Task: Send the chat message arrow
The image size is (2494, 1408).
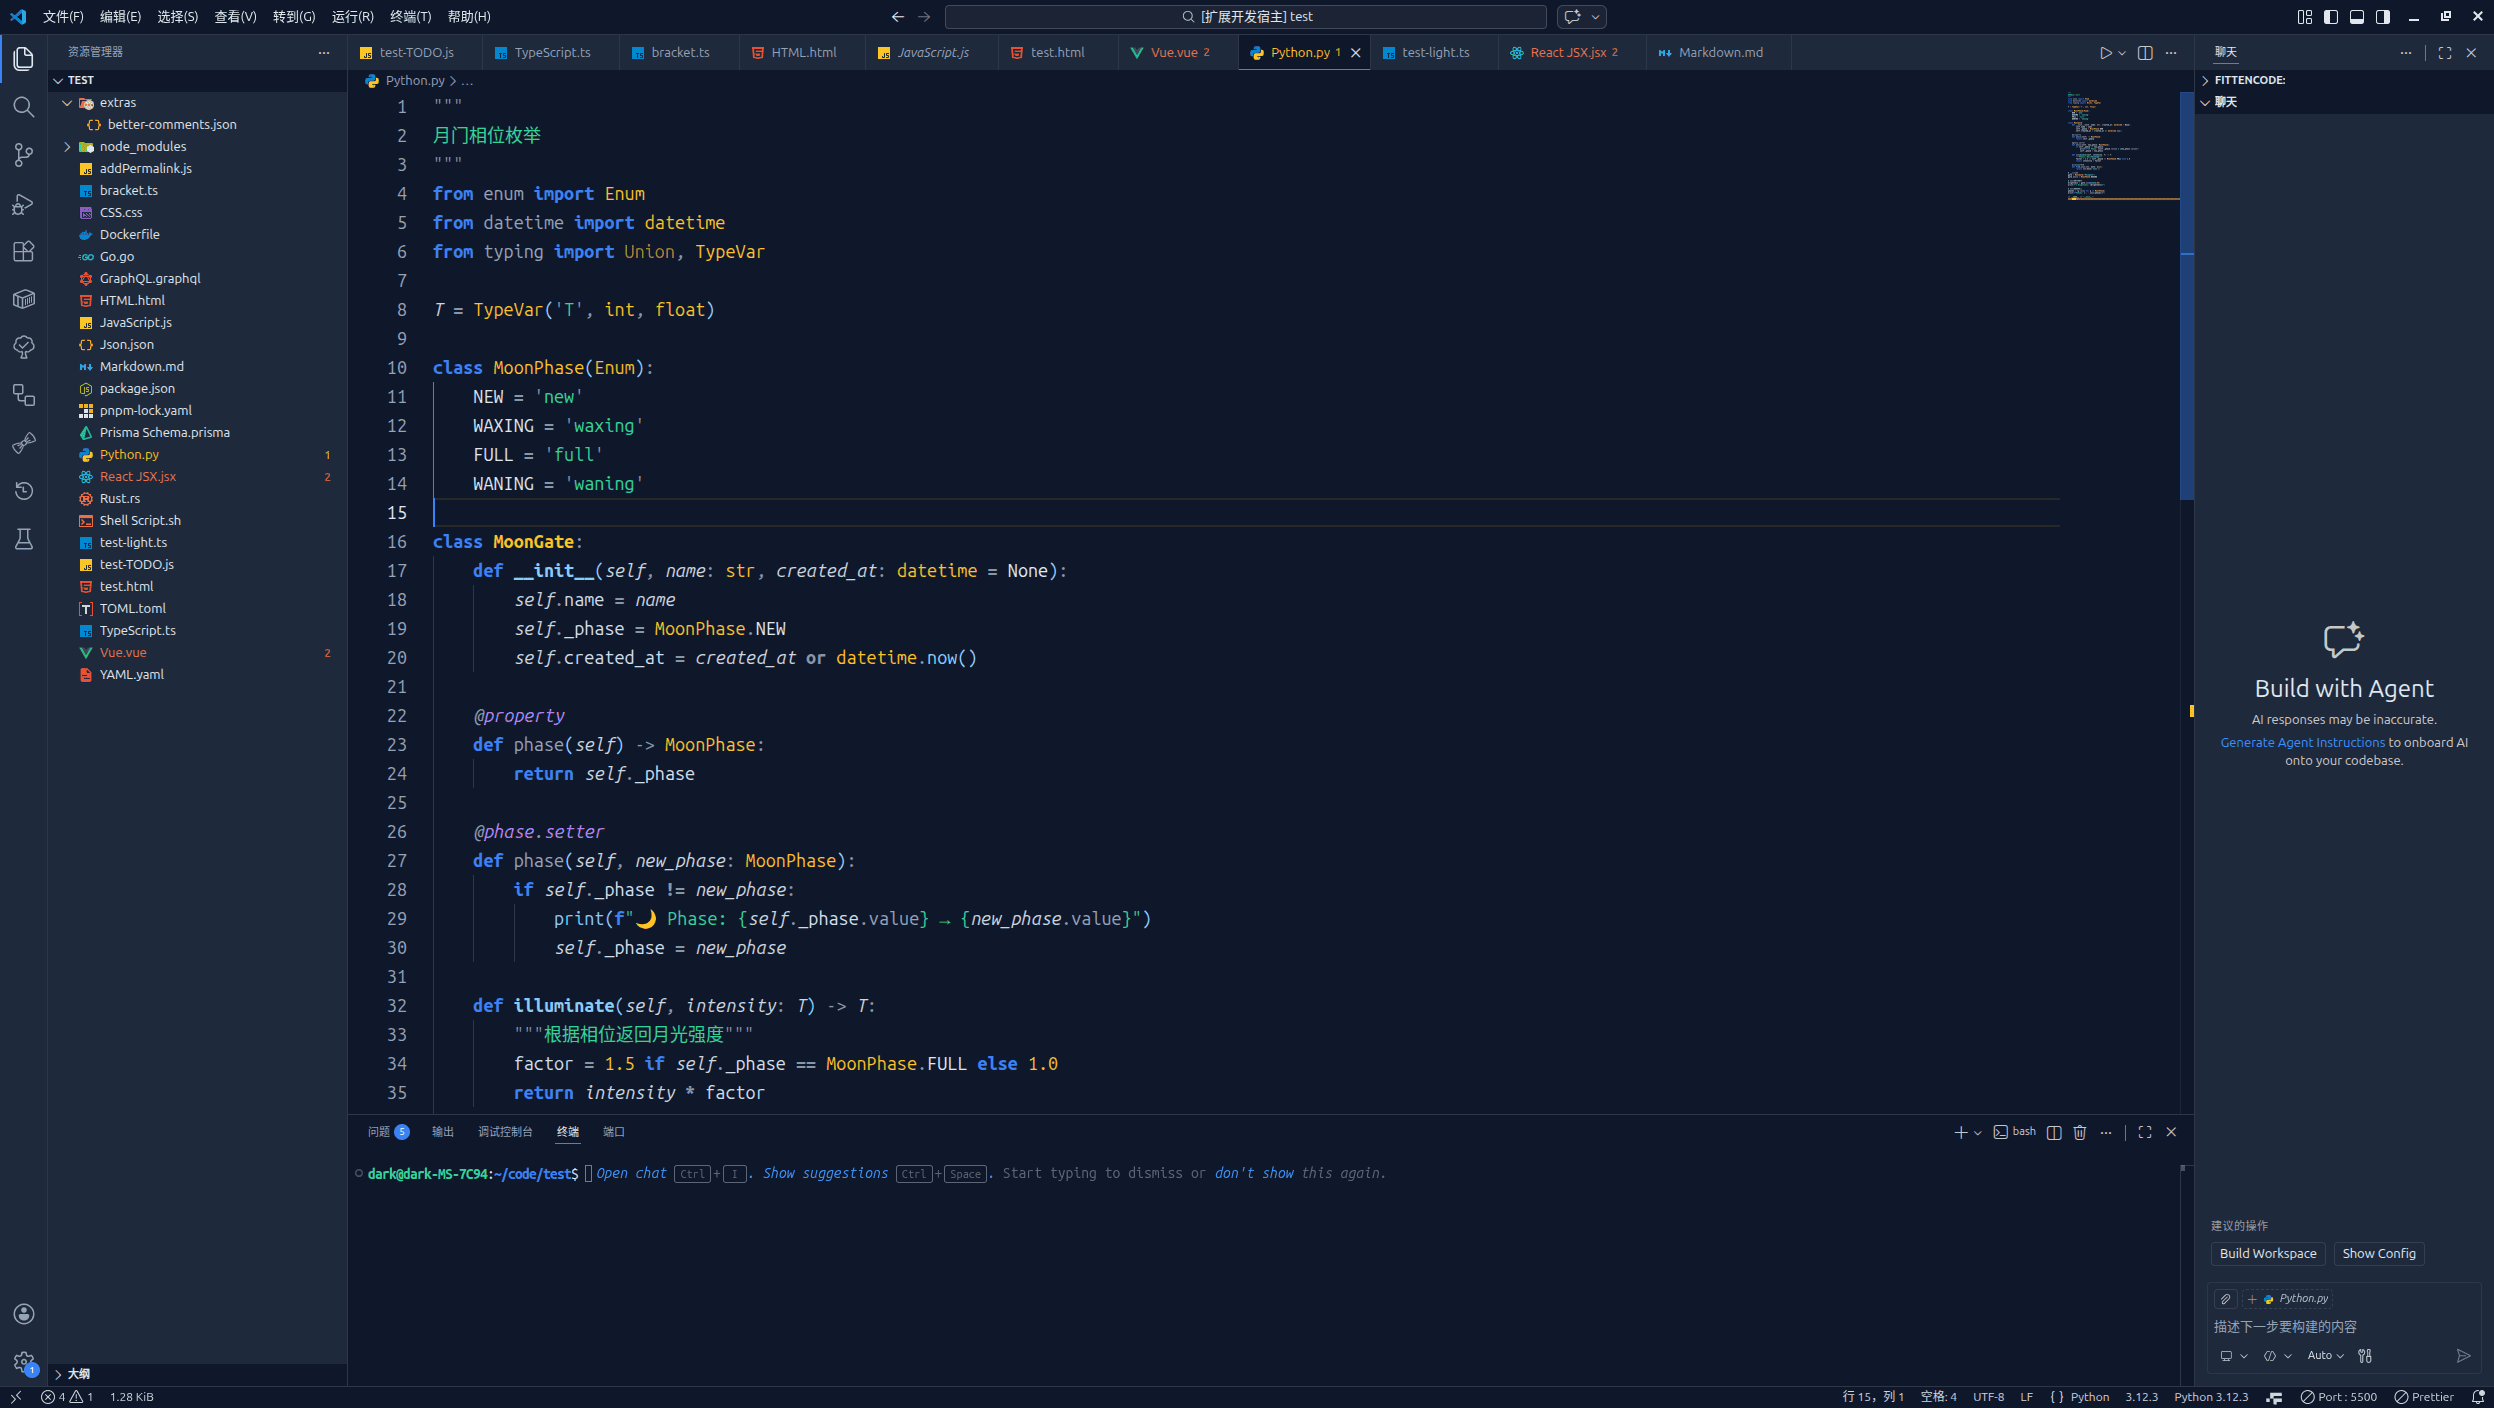Action: tap(2463, 1356)
